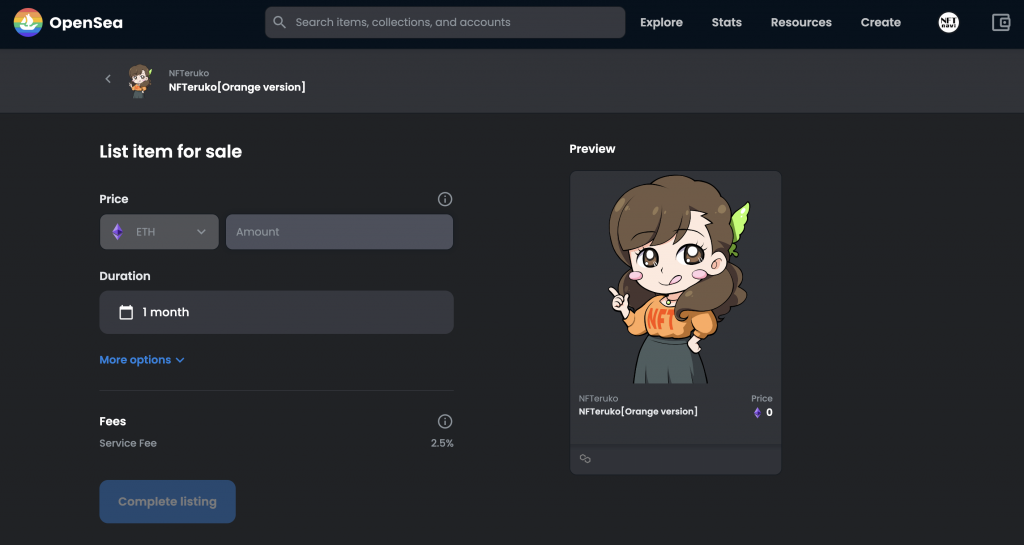Click the small NFTeruko thumbnail in header

140,80
